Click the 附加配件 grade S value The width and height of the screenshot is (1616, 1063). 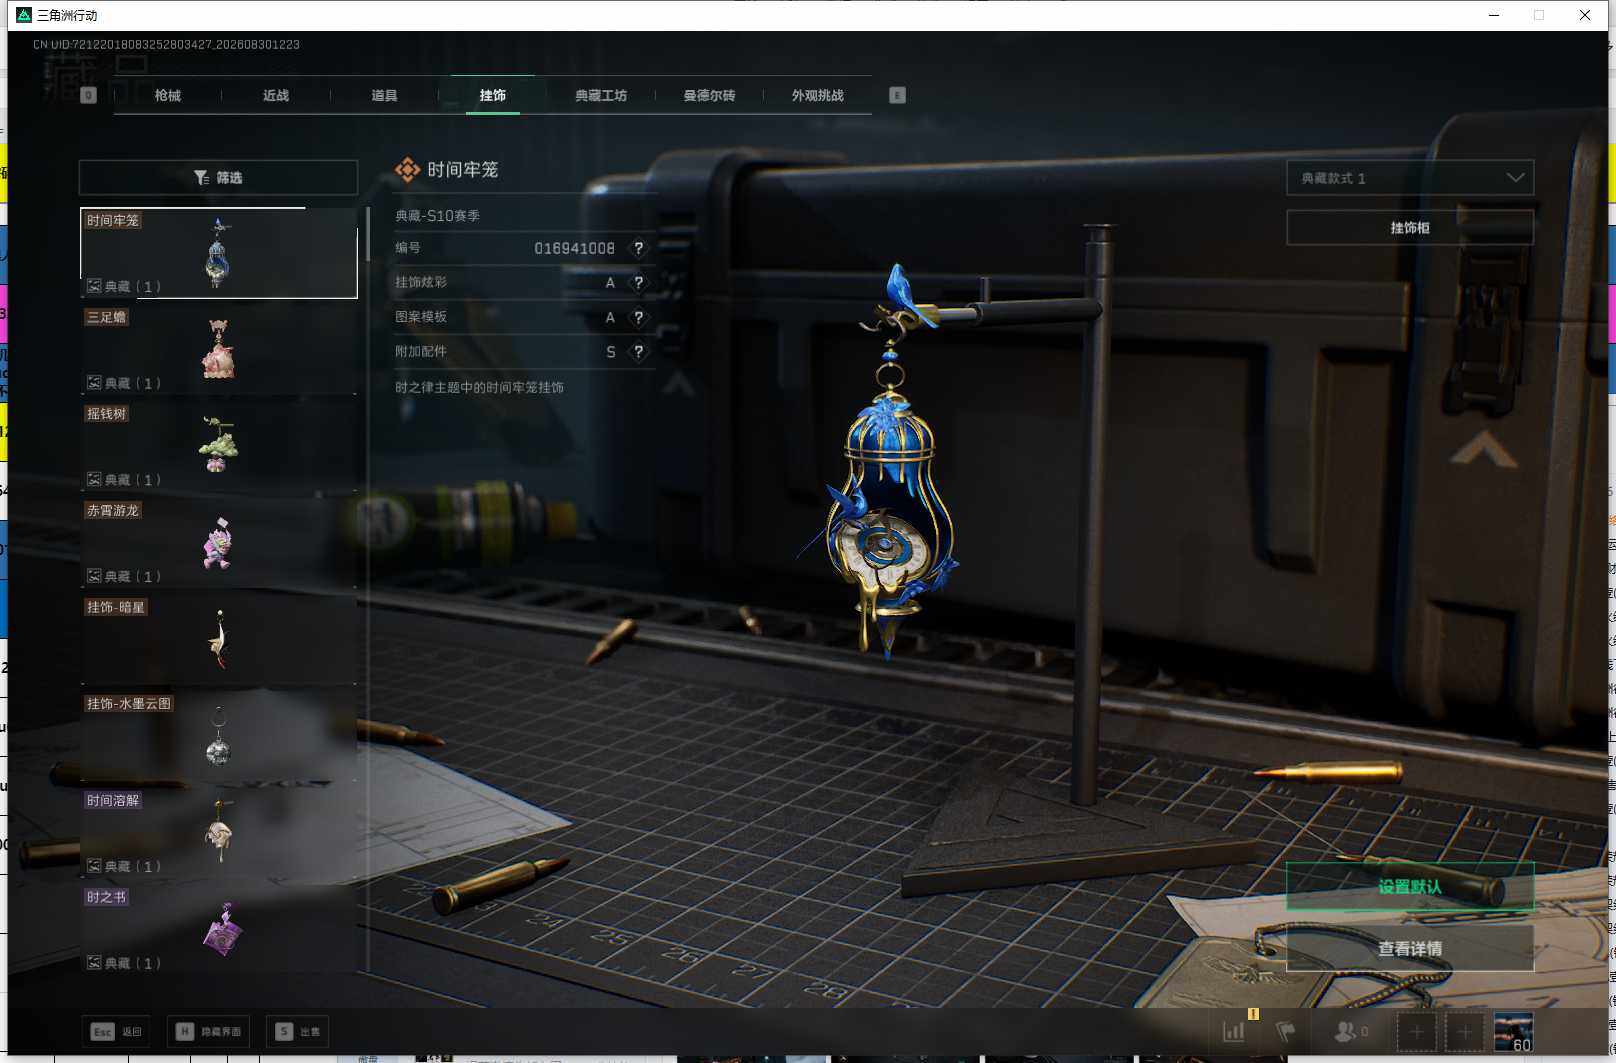611,352
